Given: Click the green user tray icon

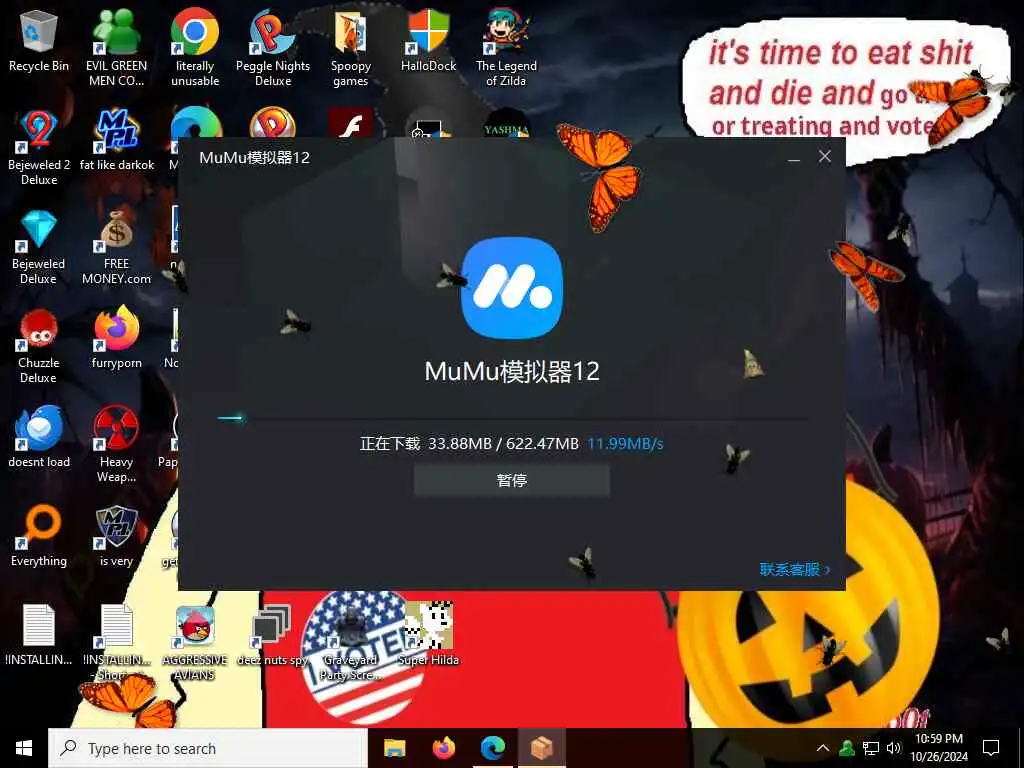Looking at the screenshot, I should tap(847, 748).
